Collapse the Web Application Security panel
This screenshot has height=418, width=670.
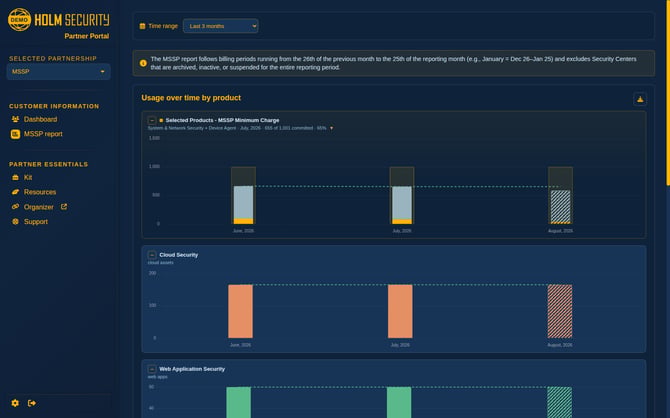coord(152,369)
